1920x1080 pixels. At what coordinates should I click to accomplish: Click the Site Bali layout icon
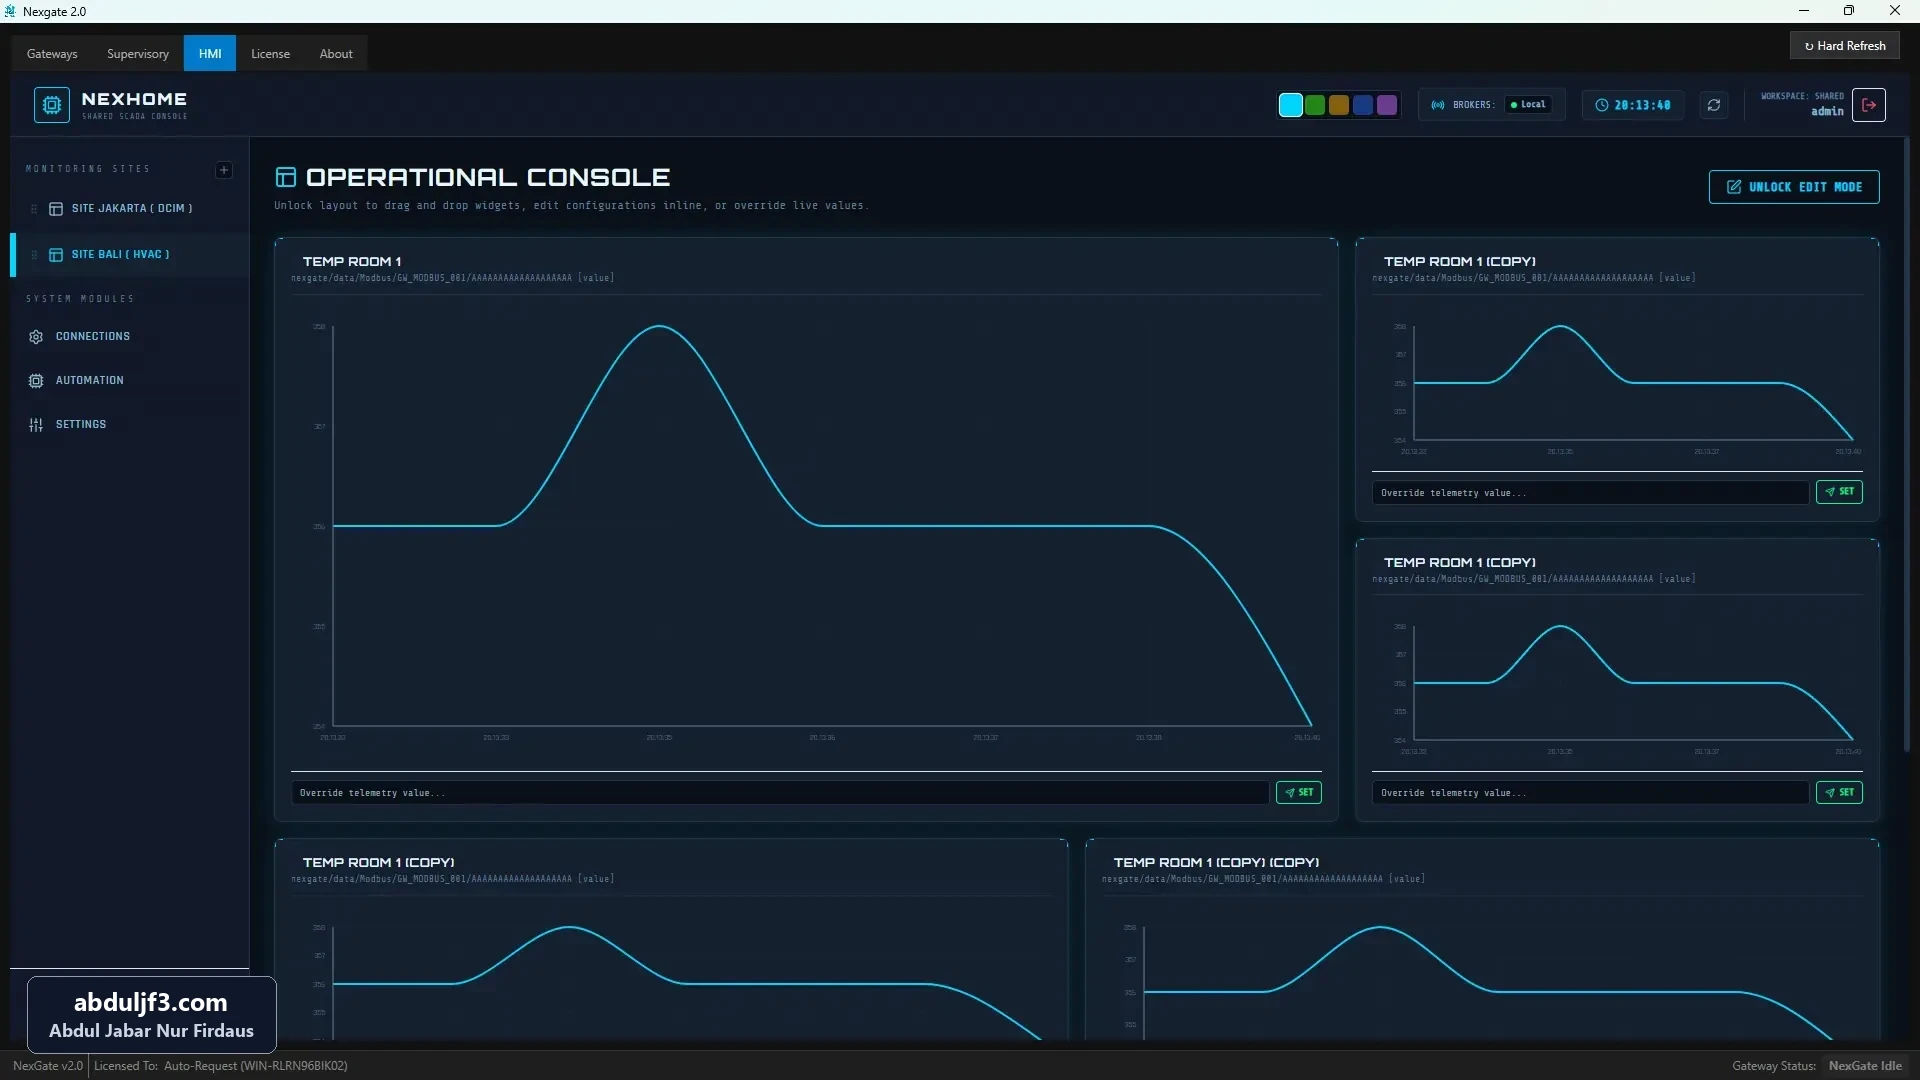[56, 255]
